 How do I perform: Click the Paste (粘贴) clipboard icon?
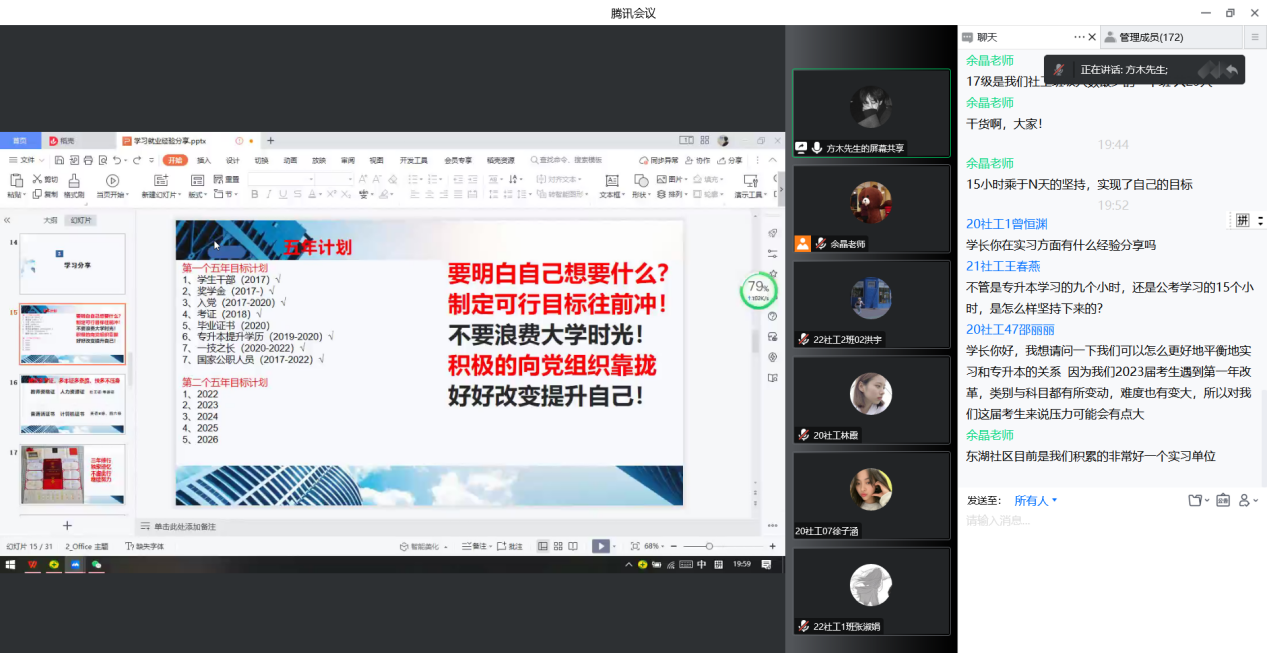pos(15,180)
